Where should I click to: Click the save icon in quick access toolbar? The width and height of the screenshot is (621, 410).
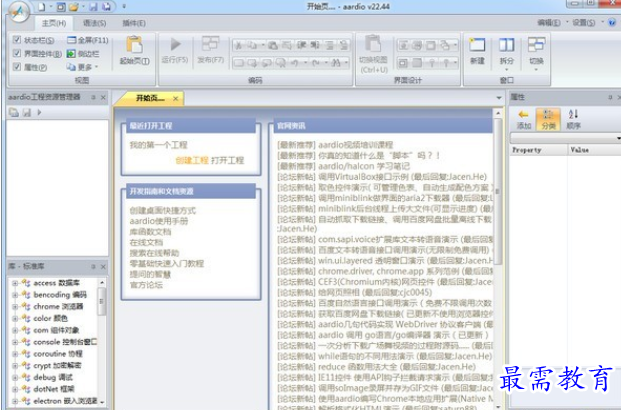[93, 7]
